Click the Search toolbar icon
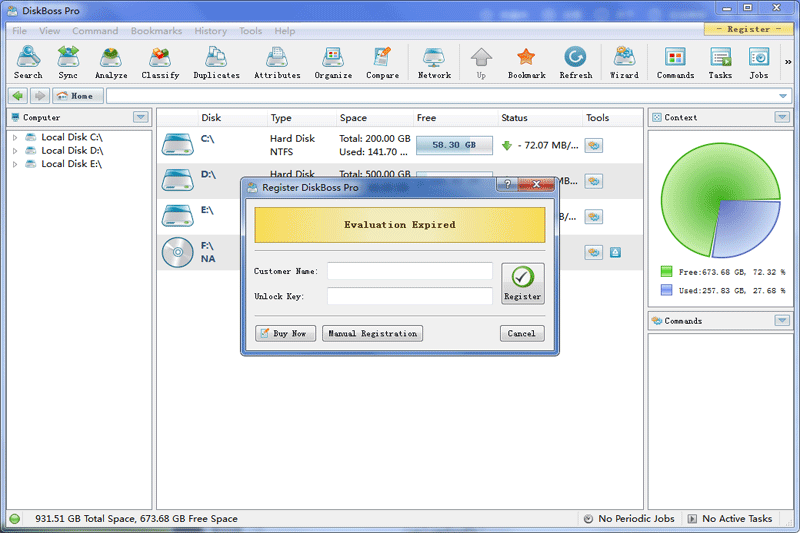 point(28,62)
